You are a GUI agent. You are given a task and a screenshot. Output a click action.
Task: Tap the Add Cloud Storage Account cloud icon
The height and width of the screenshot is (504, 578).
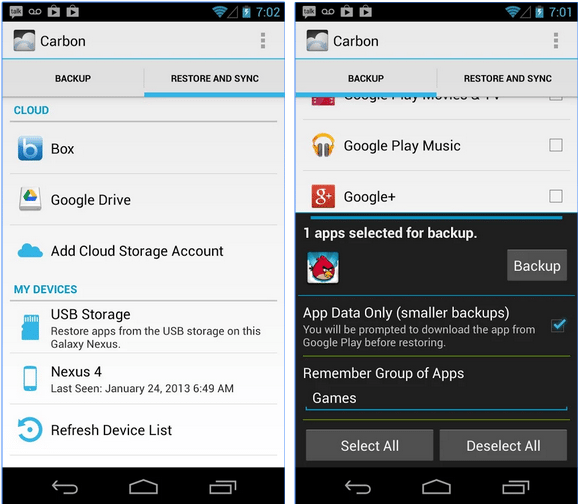point(30,251)
